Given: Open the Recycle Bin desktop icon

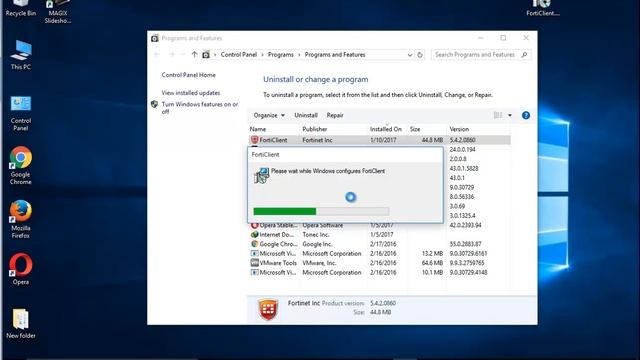Looking at the screenshot, I should click(x=20, y=8).
